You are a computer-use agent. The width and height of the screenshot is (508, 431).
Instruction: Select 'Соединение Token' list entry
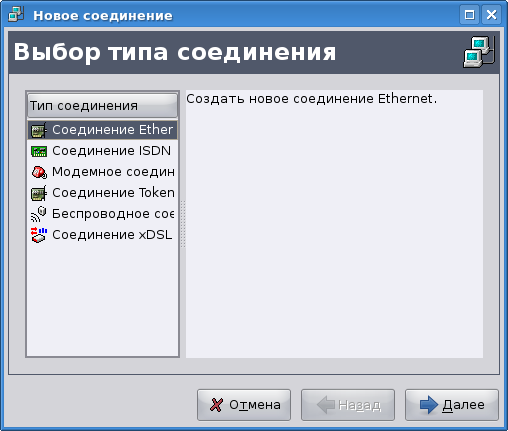(x=102, y=193)
